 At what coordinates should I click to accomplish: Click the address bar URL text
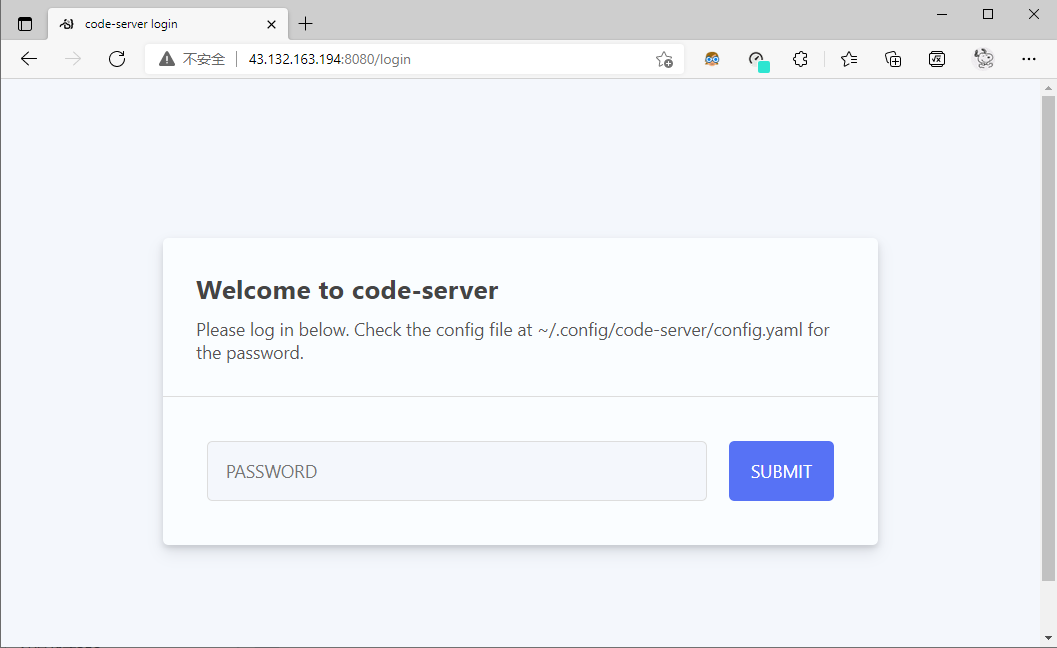330,59
